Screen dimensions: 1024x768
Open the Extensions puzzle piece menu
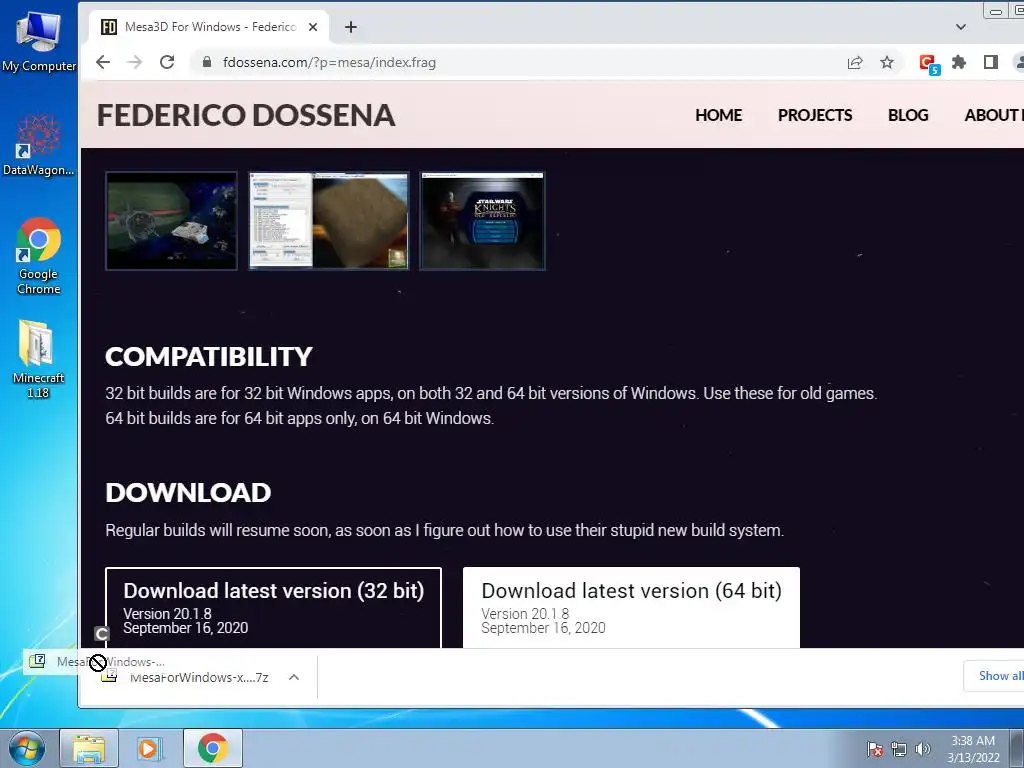click(959, 63)
